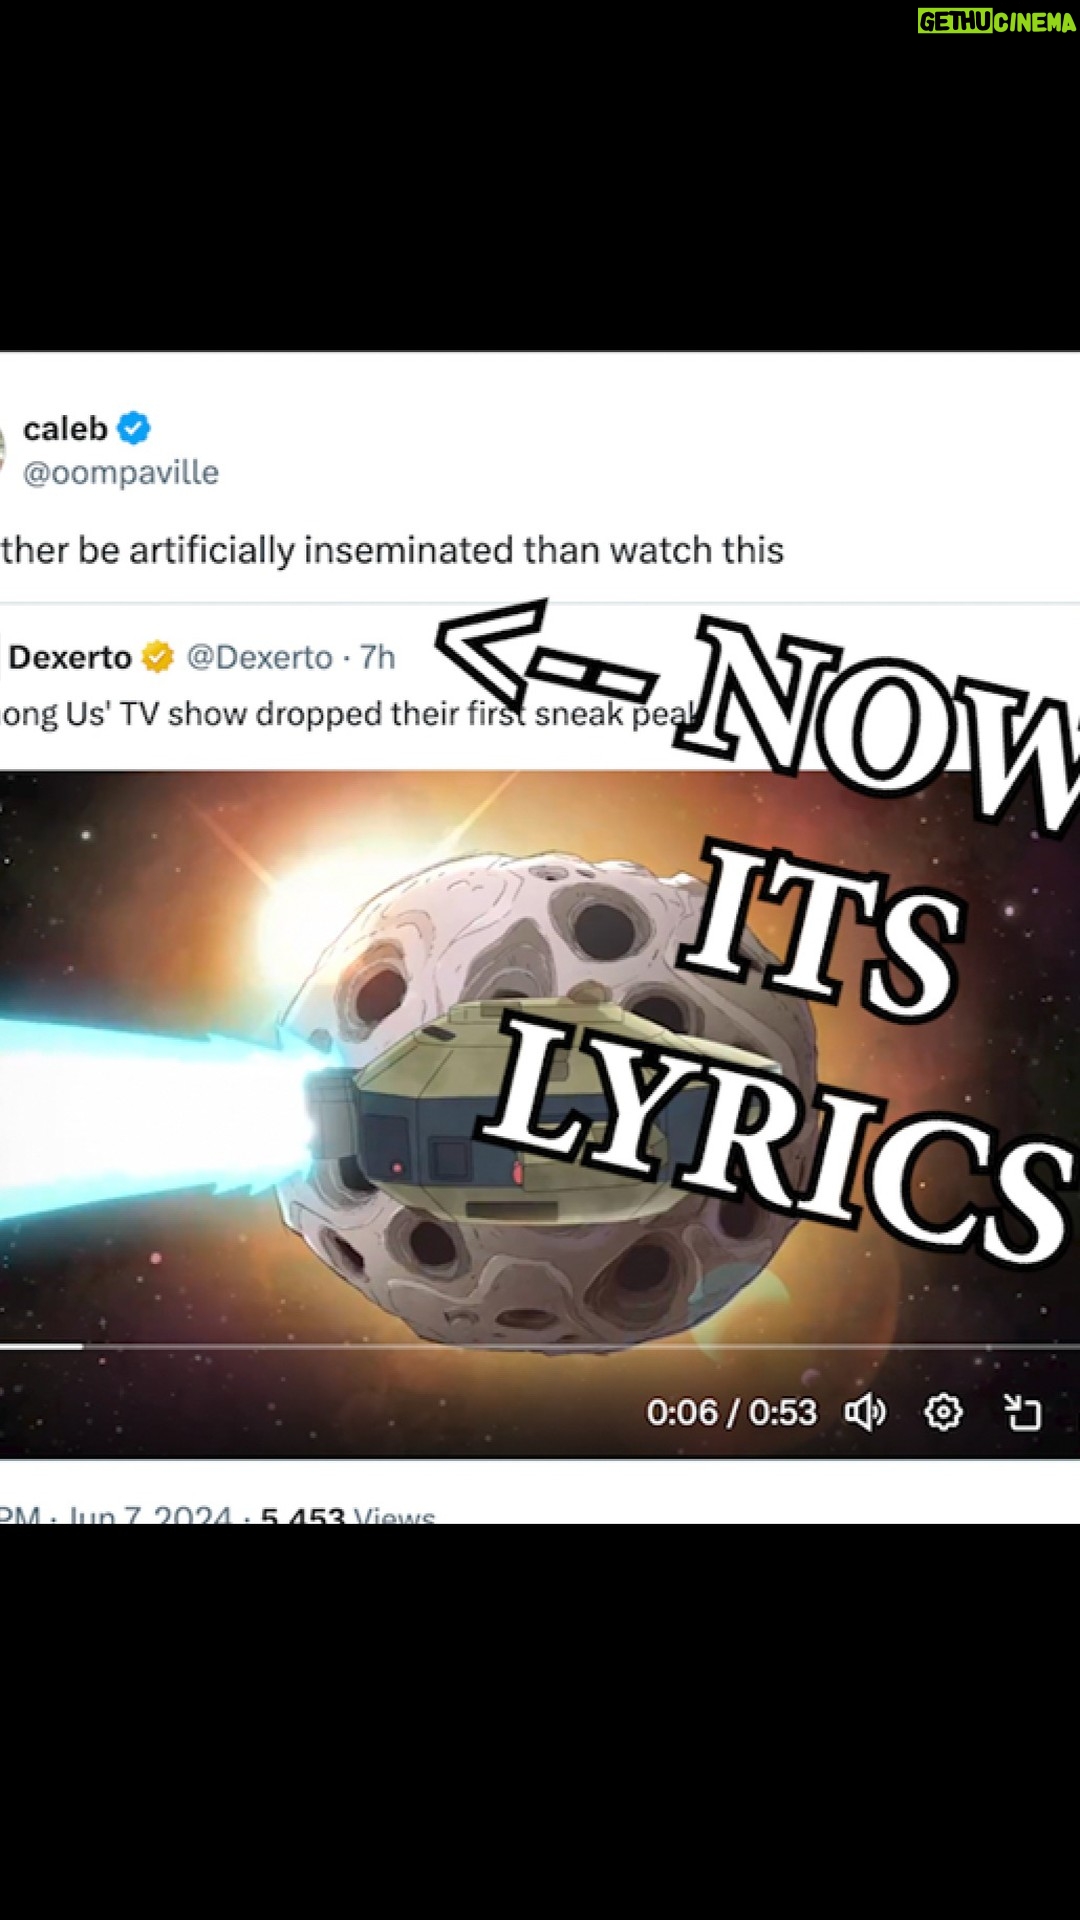Open the @oompaville handle link

[x=121, y=472]
